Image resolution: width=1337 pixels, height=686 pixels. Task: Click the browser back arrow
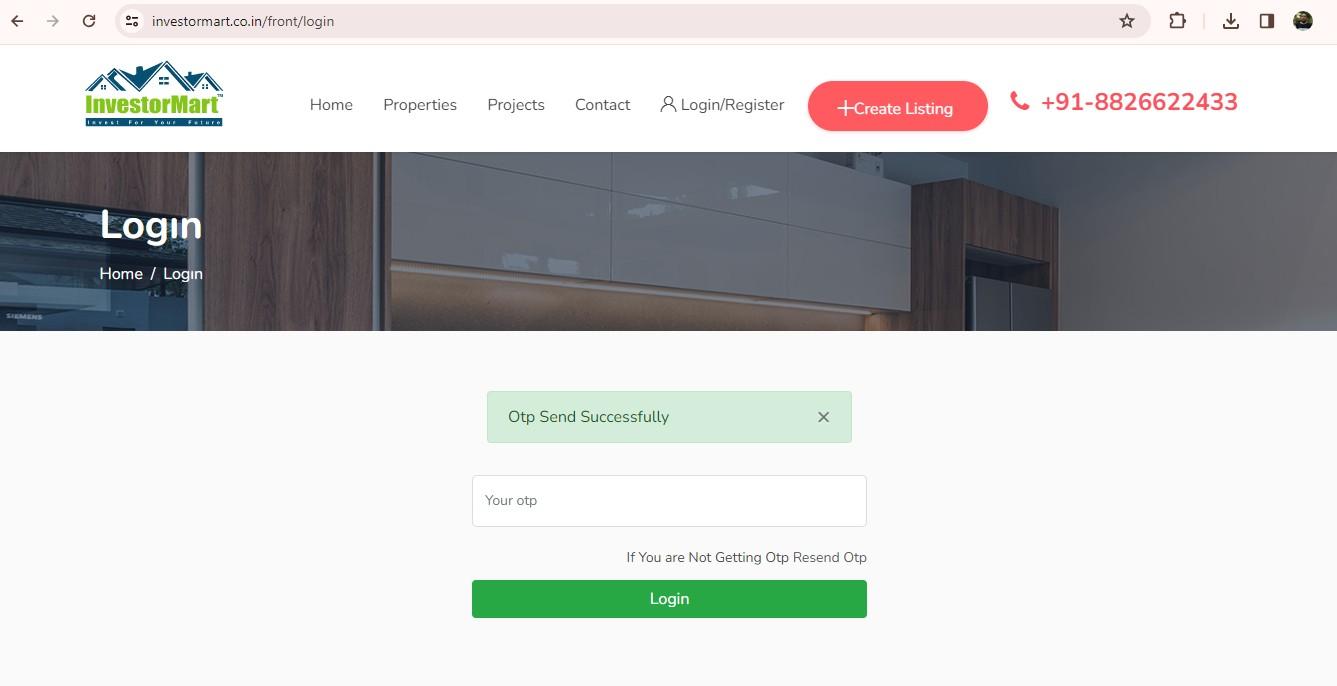pyautogui.click(x=17, y=21)
